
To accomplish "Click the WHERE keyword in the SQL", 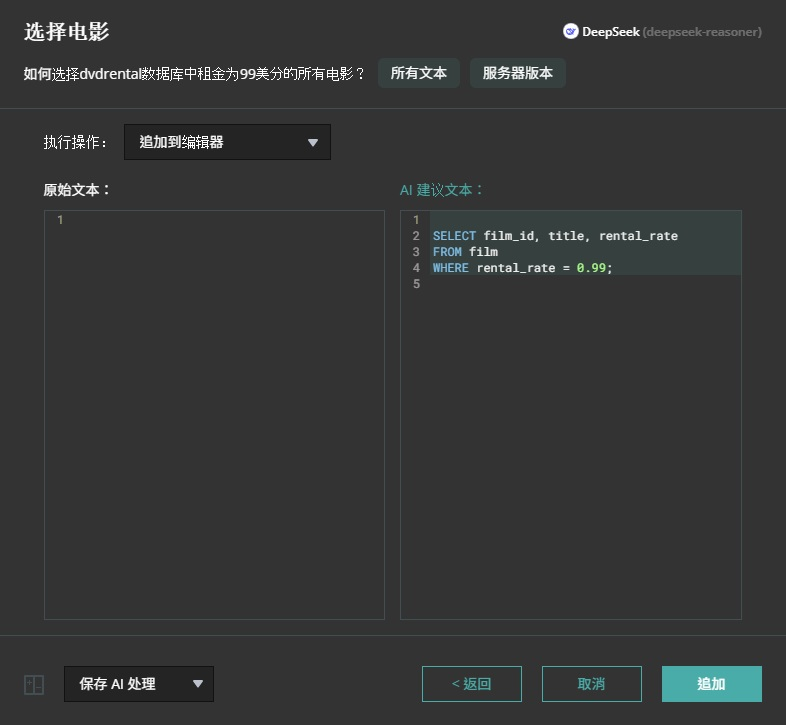I will [x=450, y=268].
